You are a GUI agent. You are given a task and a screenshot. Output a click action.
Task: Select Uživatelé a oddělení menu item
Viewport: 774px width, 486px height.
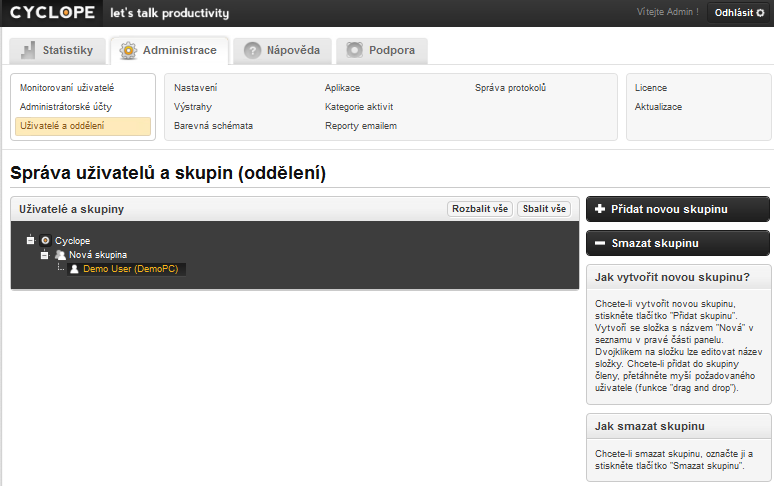tap(83, 126)
